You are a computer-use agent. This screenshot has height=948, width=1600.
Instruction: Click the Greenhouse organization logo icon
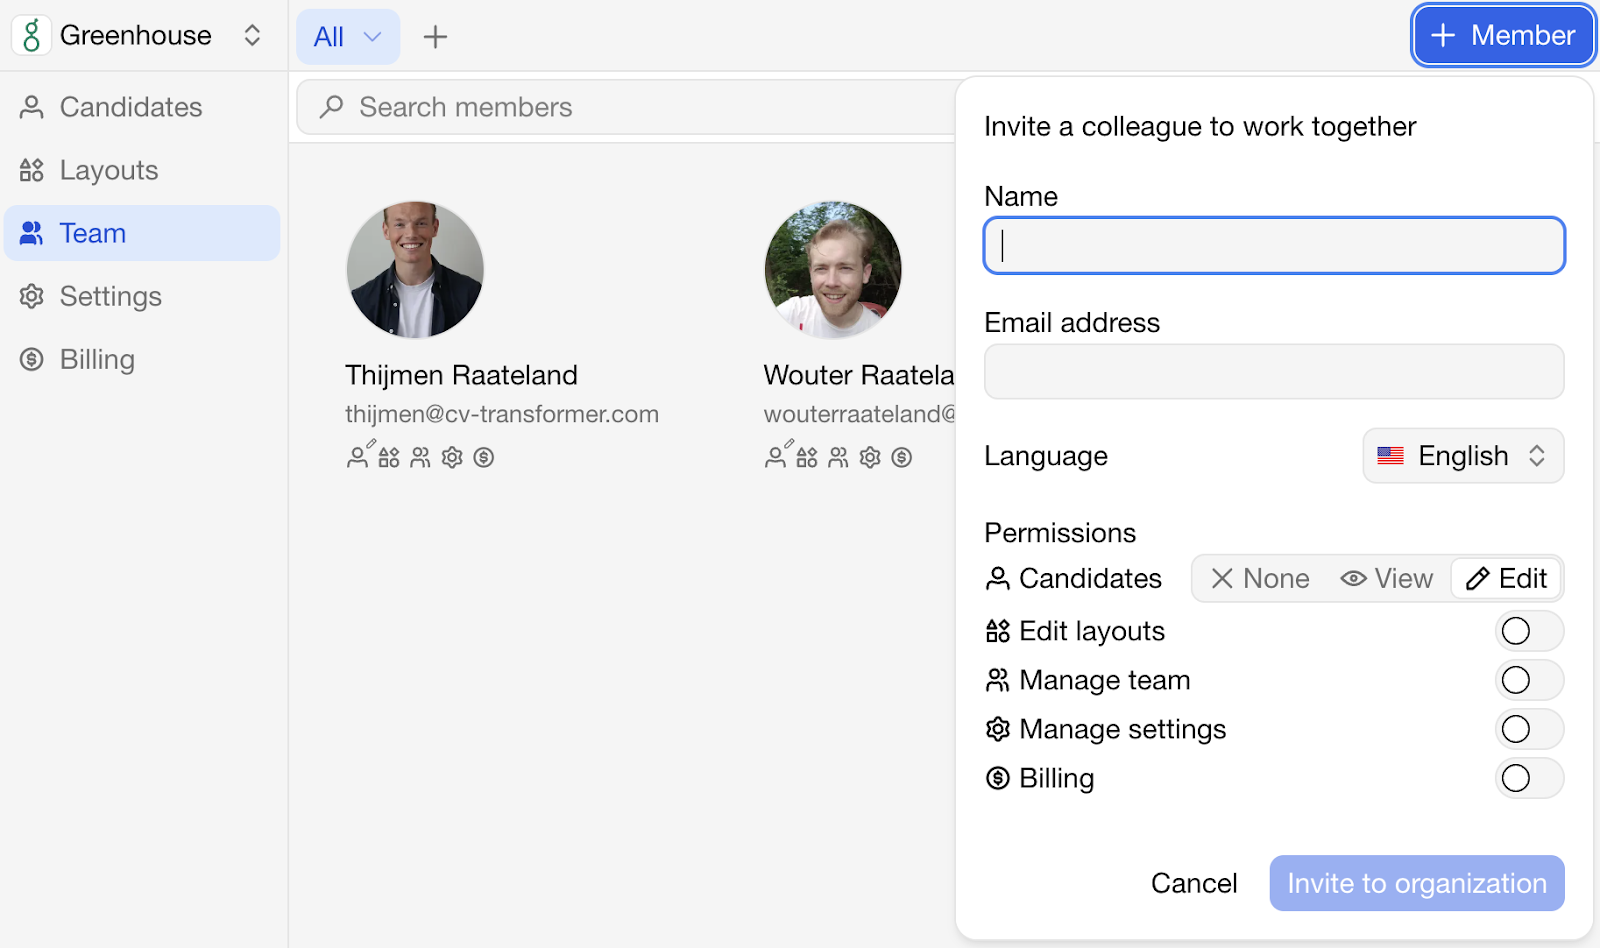coord(31,35)
